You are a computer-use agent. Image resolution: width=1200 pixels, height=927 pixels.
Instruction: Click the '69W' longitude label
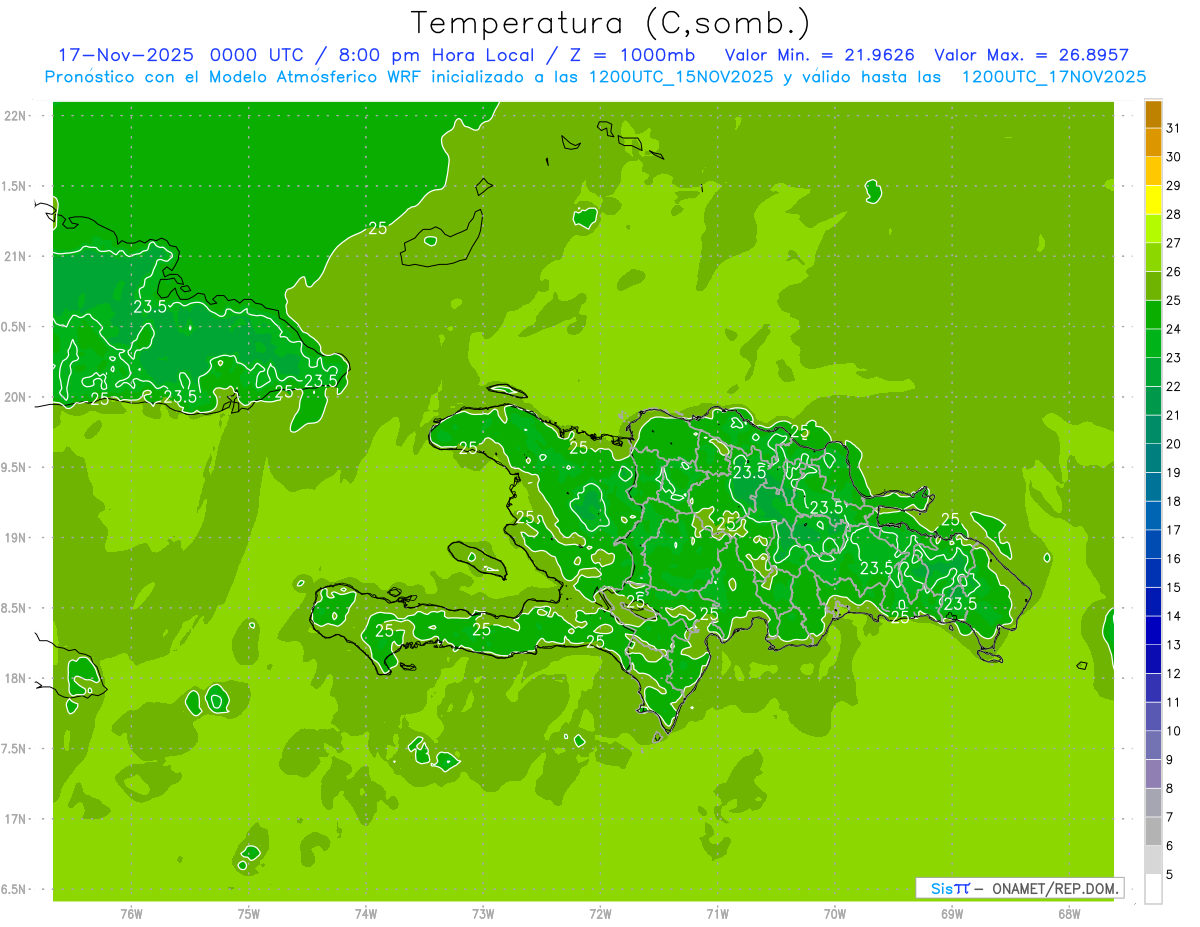click(x=952, y=913)
